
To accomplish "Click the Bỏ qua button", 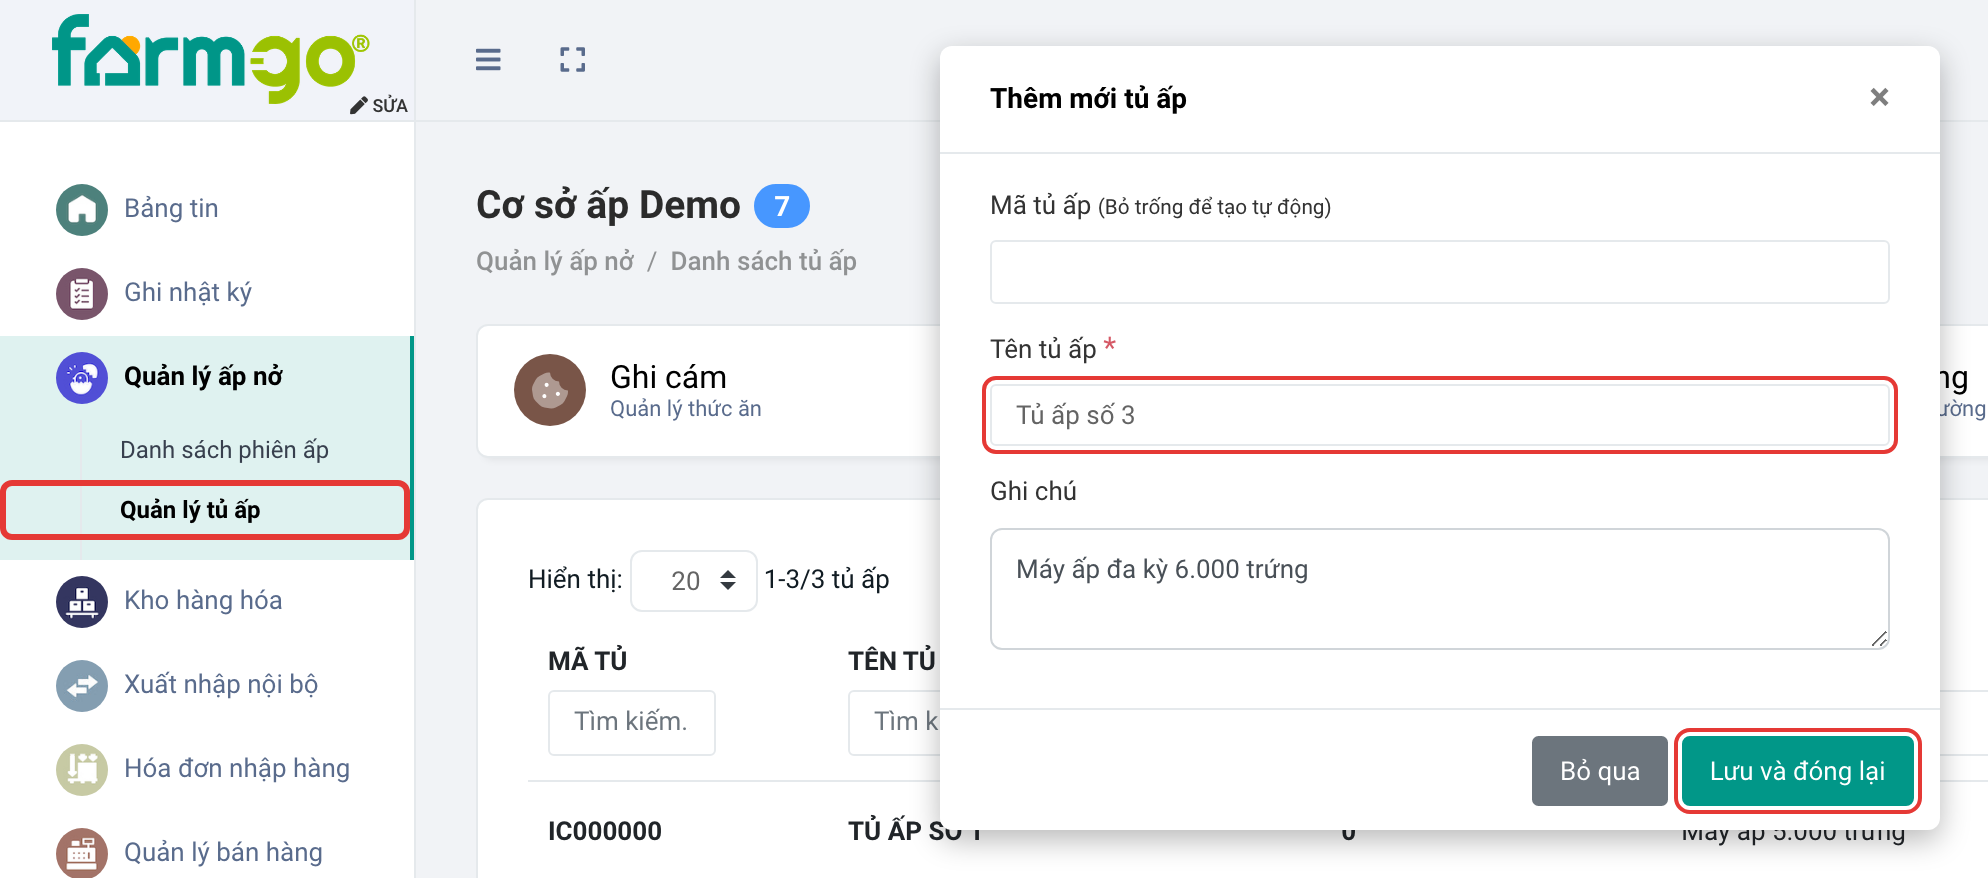I will coord(1600,771).
